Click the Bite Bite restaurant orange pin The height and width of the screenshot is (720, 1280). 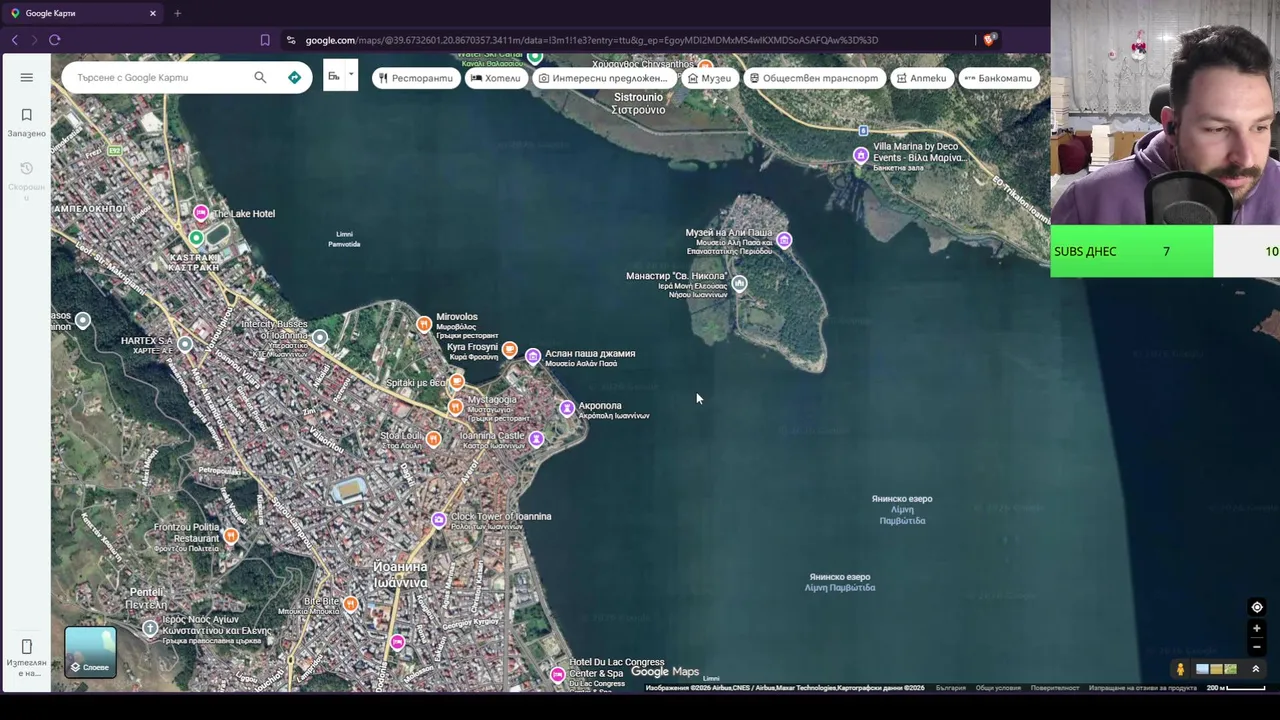click(350, 604)
